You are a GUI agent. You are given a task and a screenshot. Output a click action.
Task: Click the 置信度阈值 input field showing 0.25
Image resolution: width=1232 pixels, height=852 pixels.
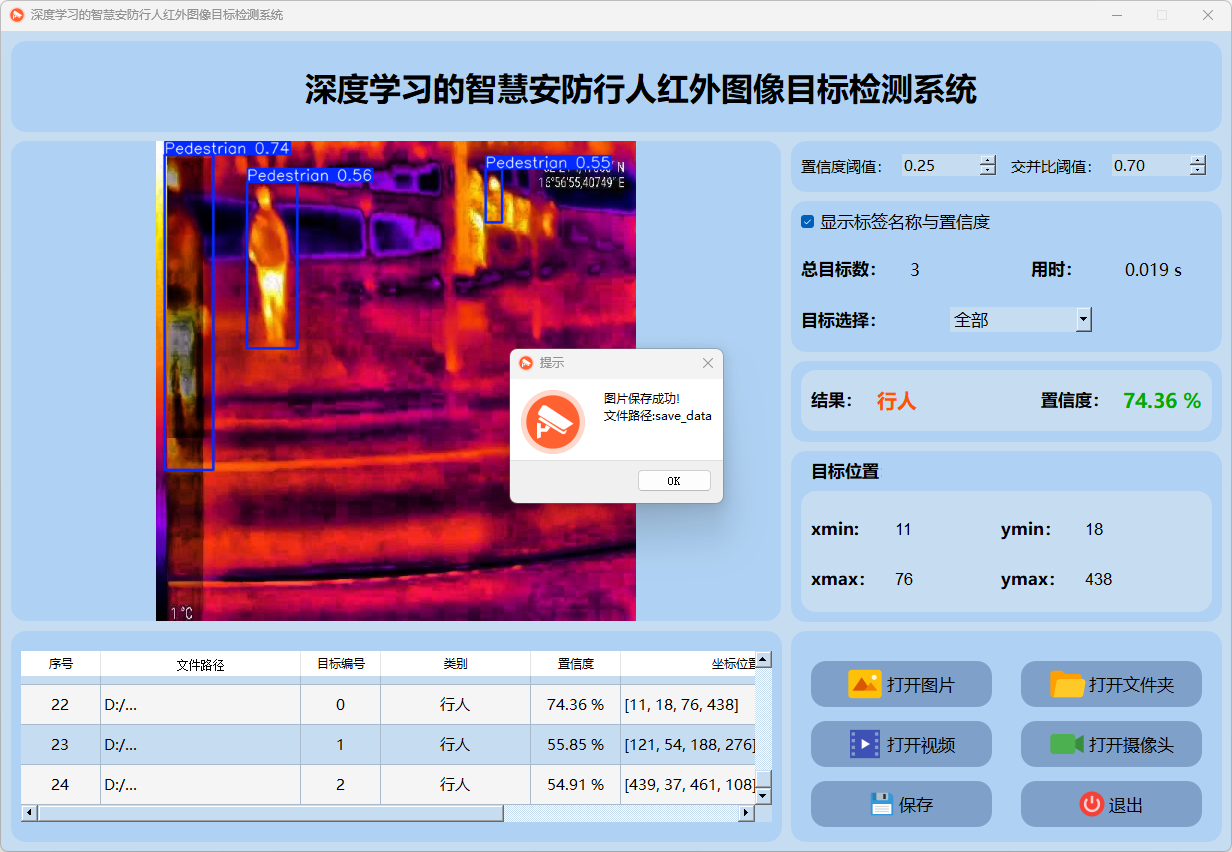click(x=938, y=166)
